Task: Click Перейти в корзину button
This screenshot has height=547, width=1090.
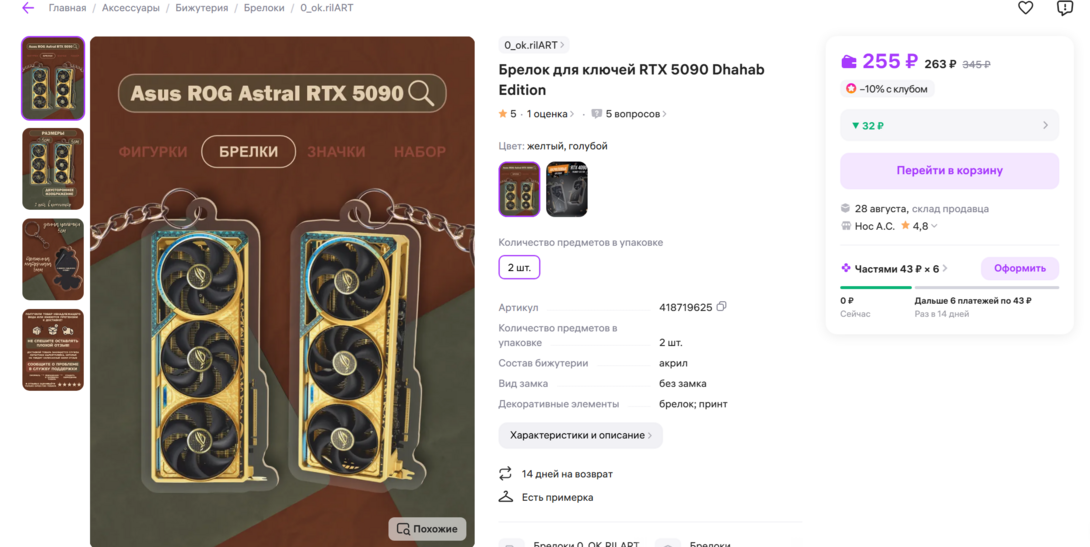Action: [950, 170]
